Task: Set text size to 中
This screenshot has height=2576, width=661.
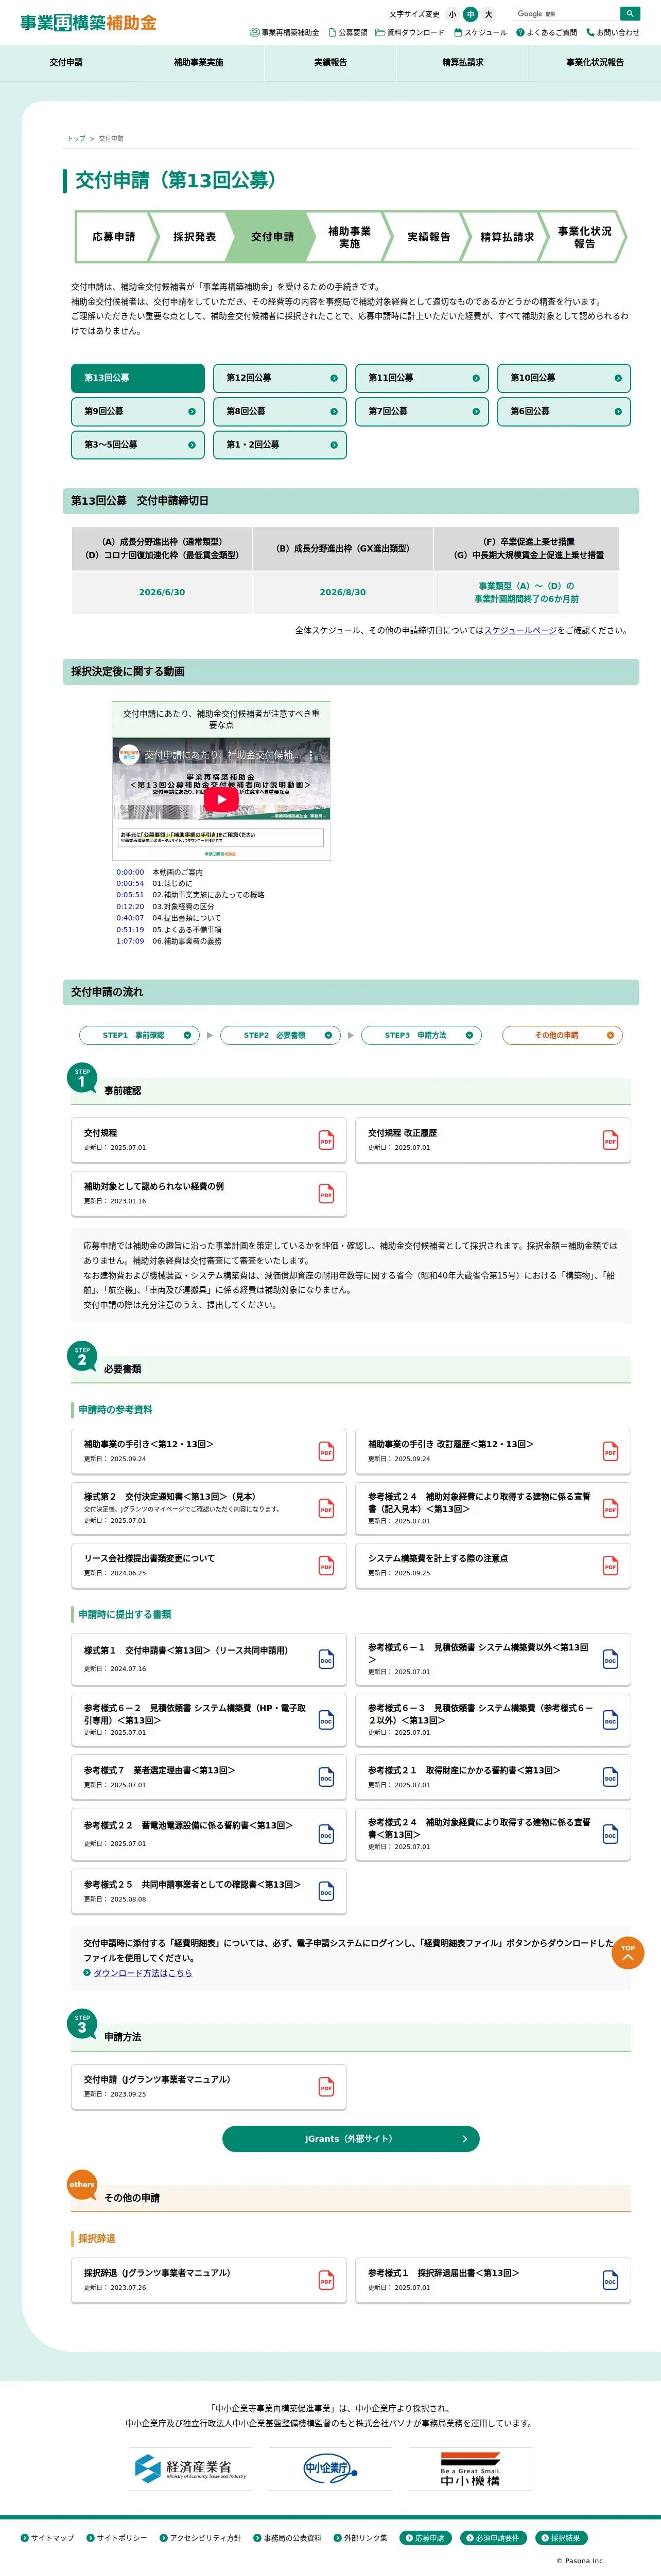Action: 470,14
